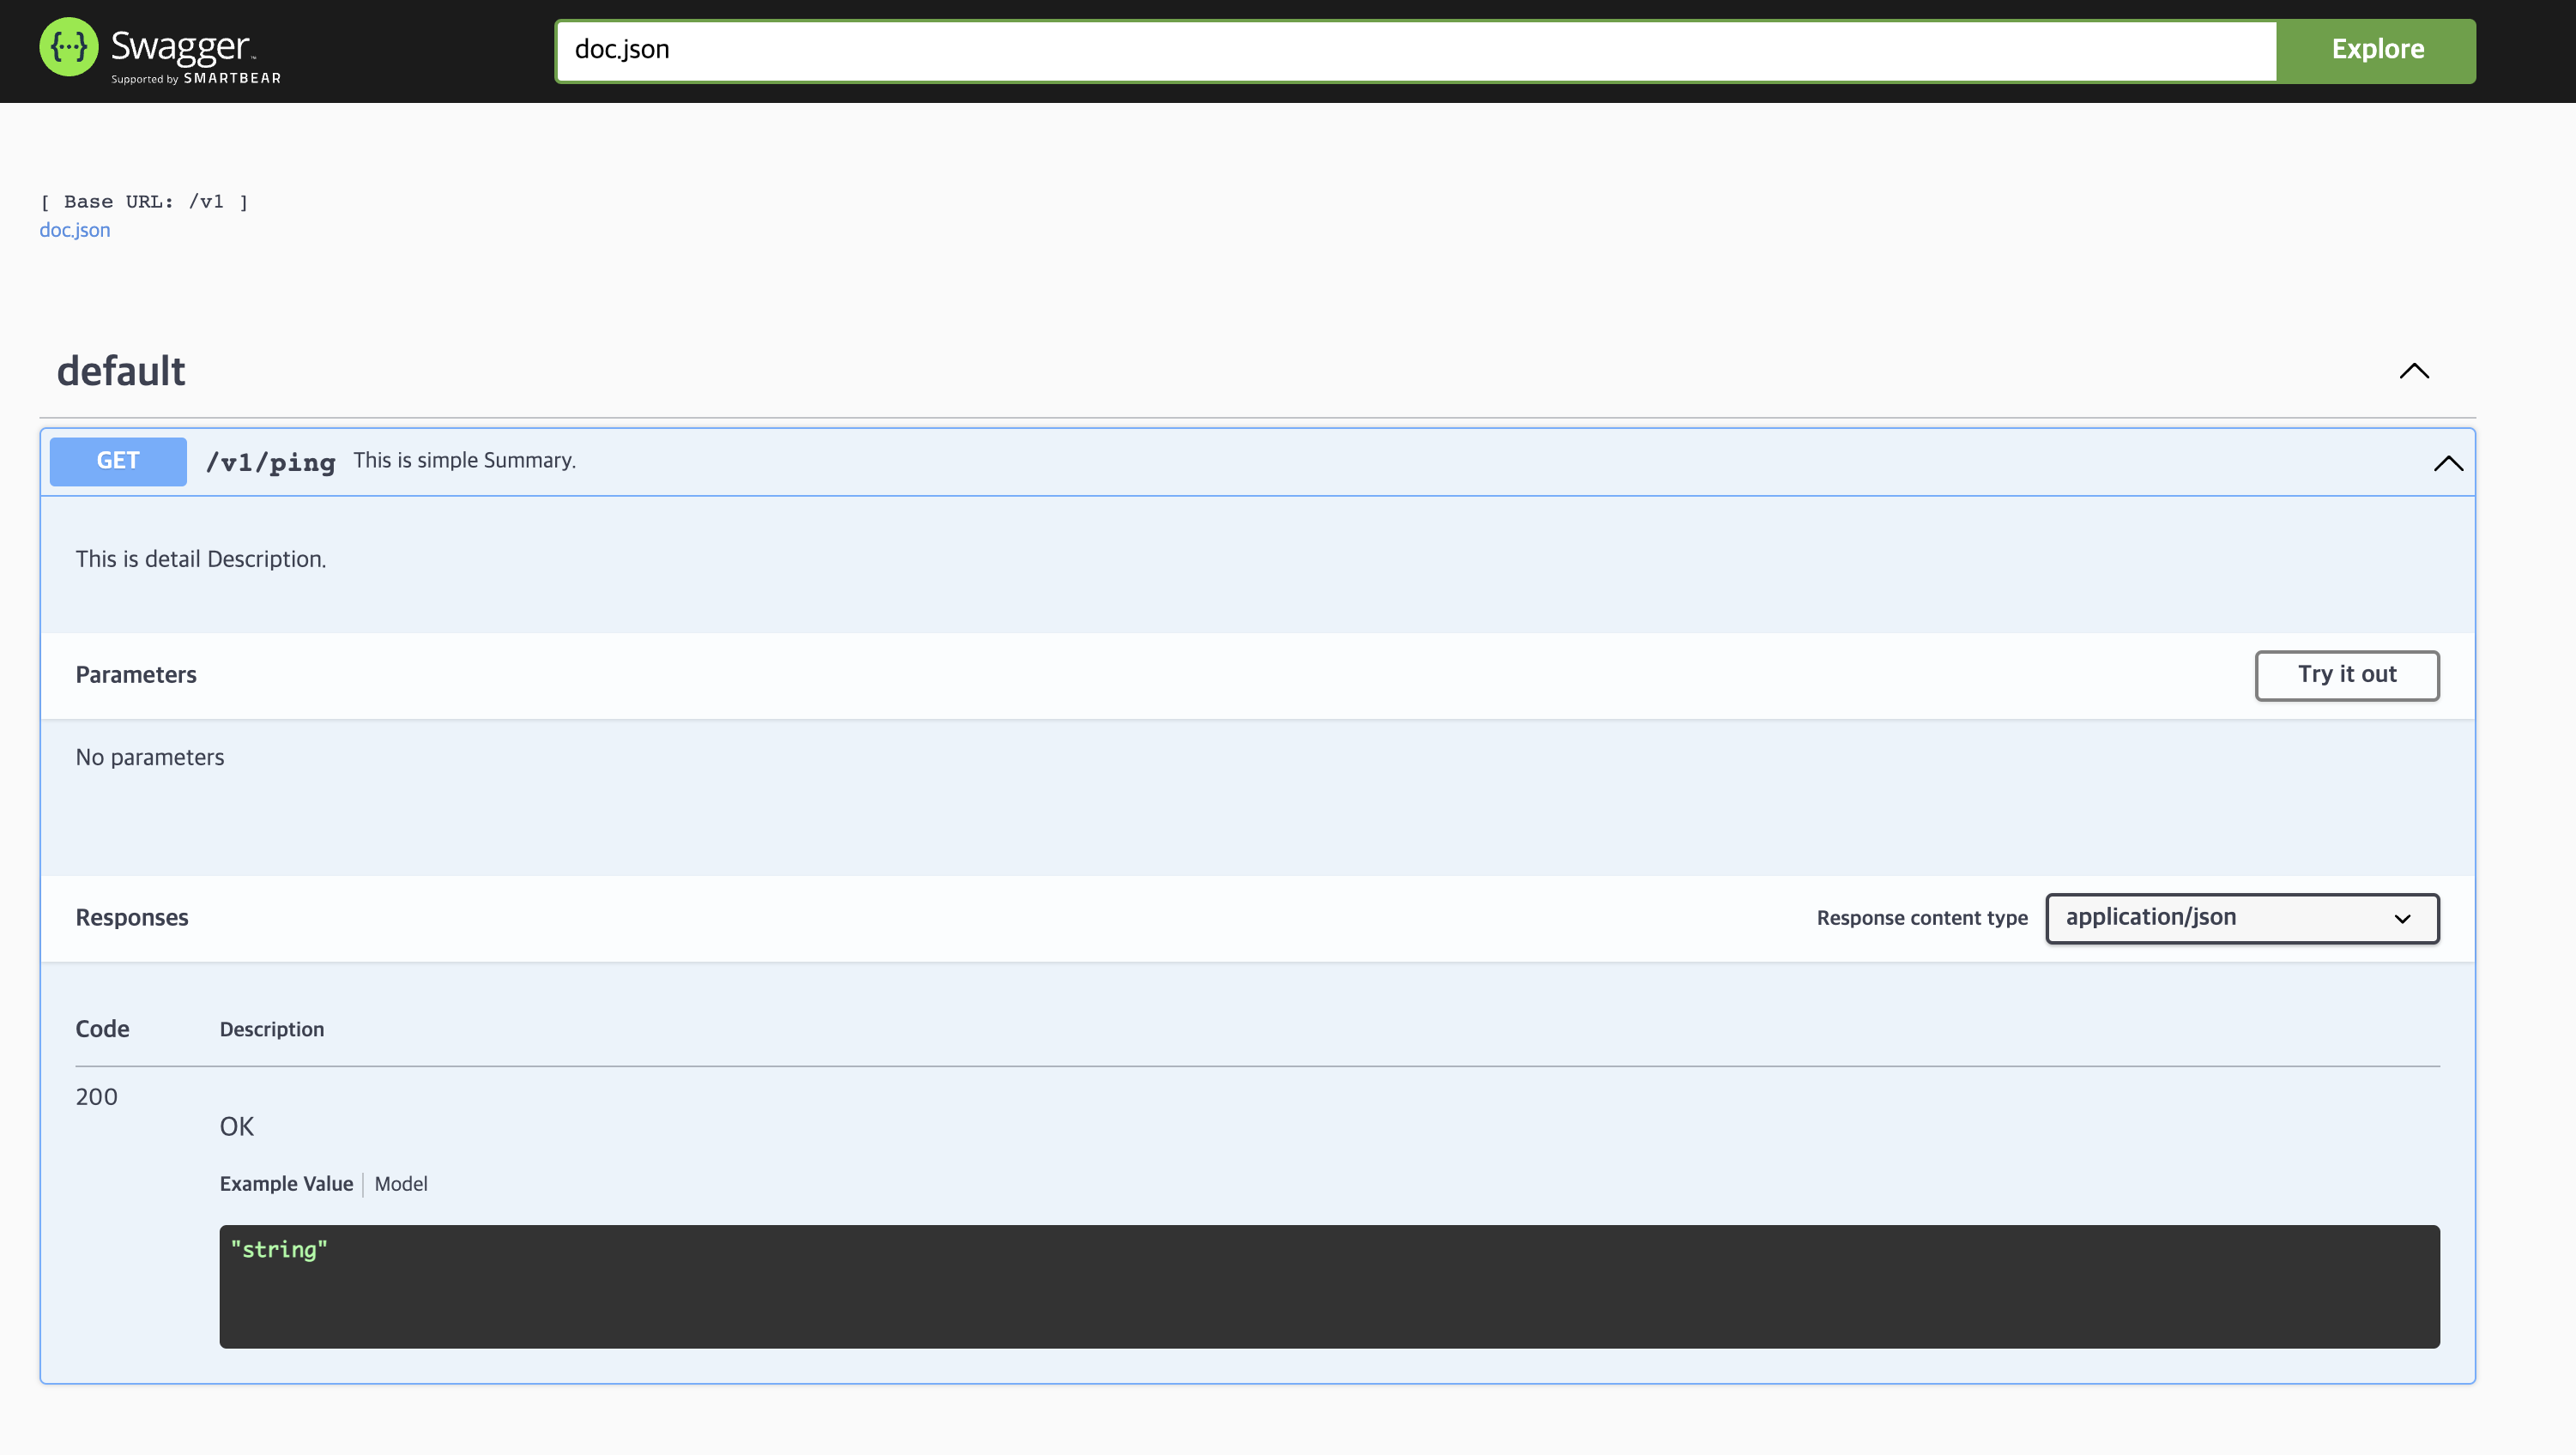The height and width of the screenshot is (1455, 2576).
Task: Collapse the /v1/ping operation chevron
Action: click(x=2447, y=463)
